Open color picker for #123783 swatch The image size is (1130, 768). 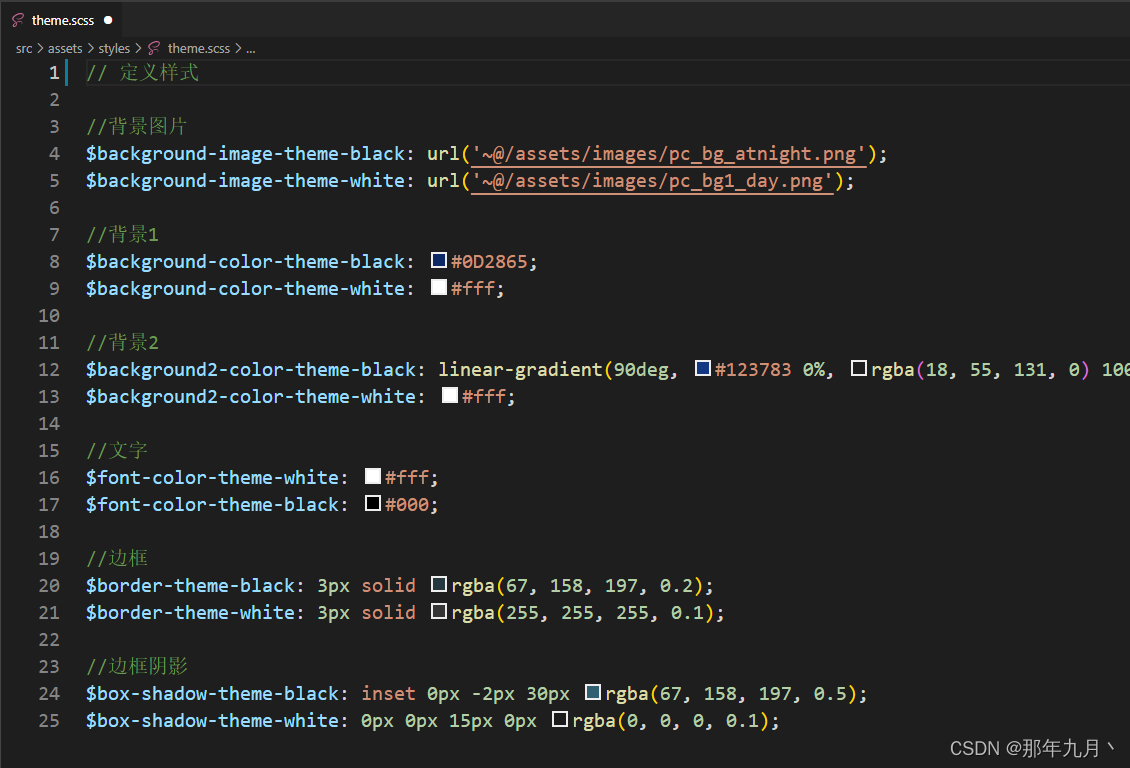[x=703, y=368]
